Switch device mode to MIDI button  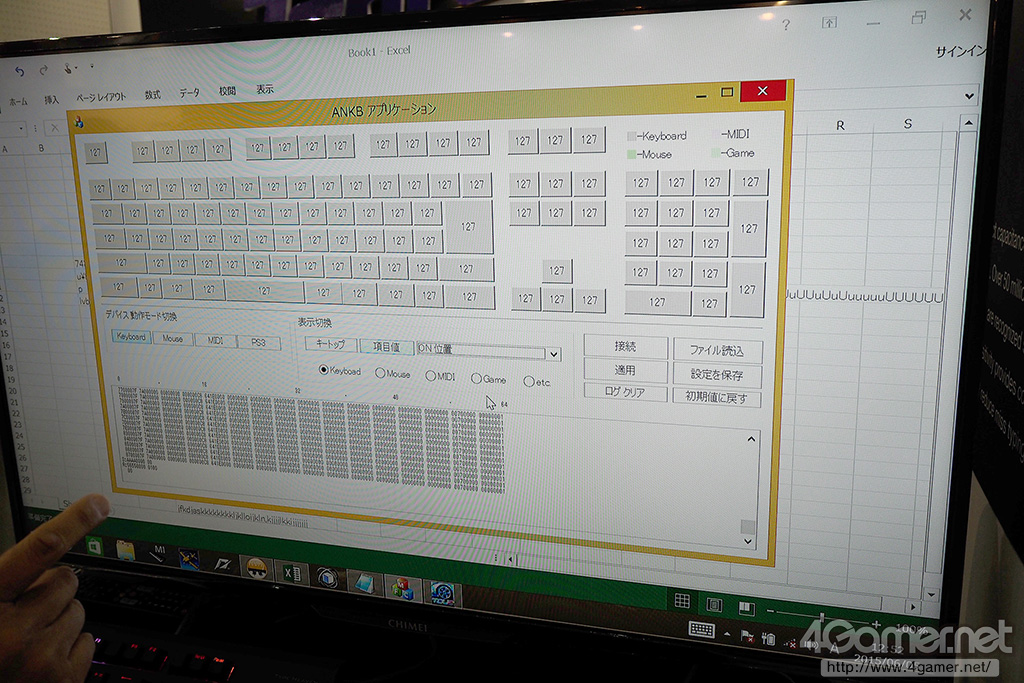pyautogui.click(x=215, y=340)
